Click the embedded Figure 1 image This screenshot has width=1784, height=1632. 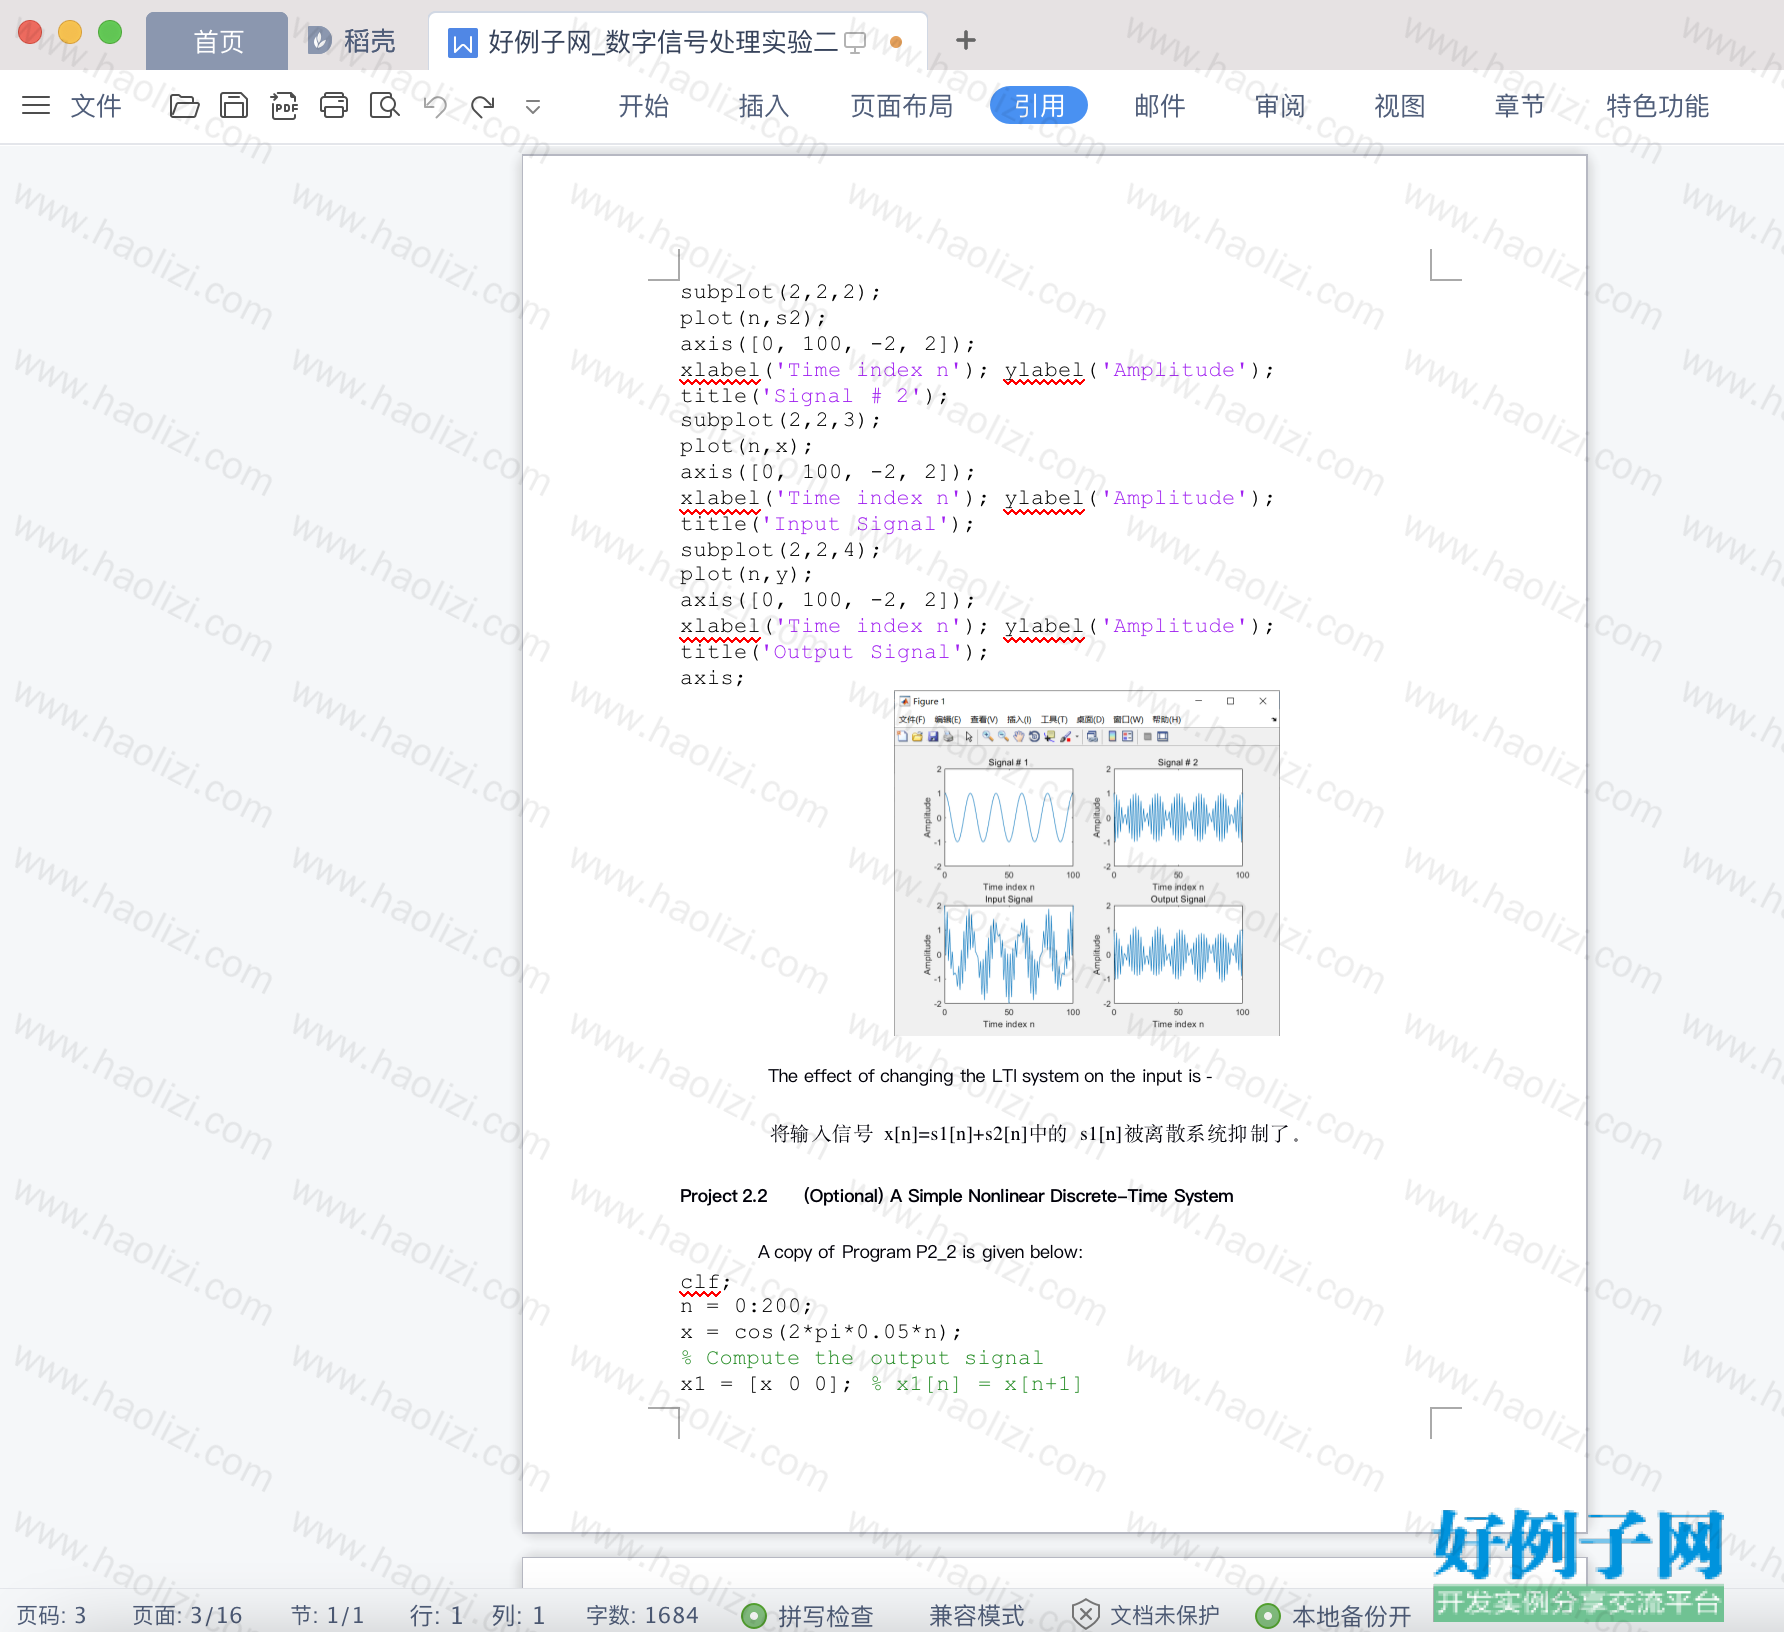(x=1087, y=863)
